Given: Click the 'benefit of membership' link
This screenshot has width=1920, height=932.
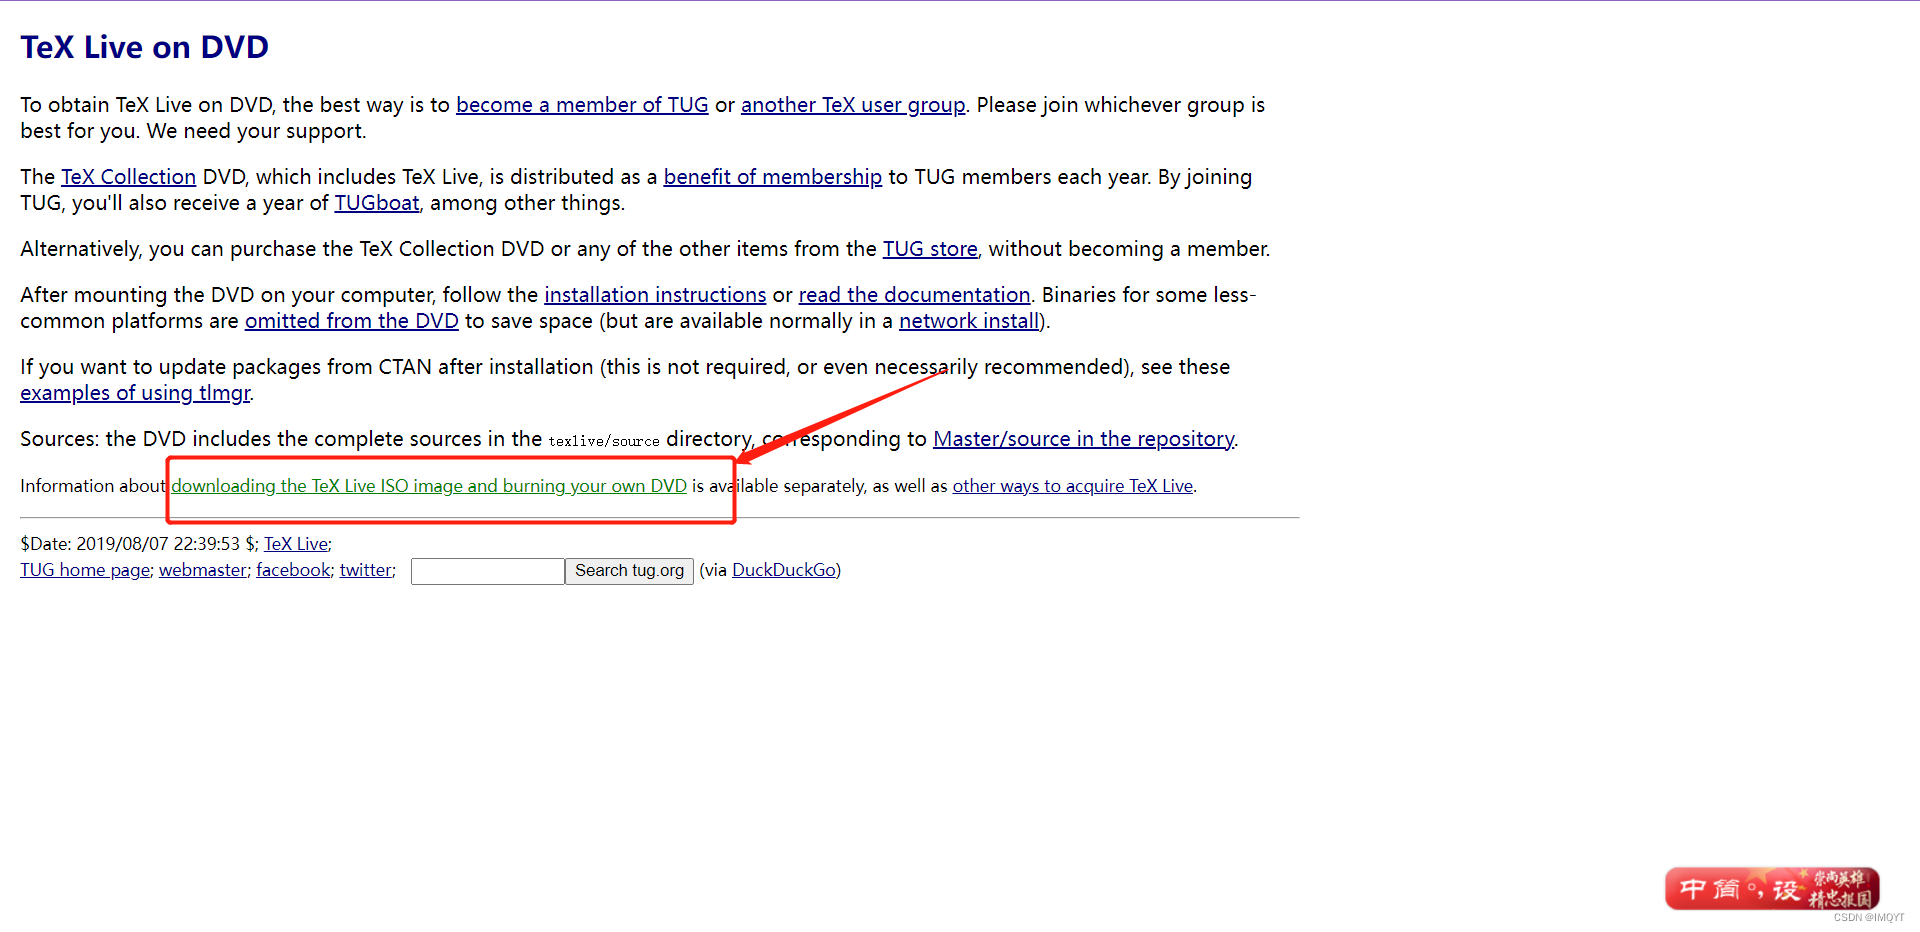Looking at the screenshot, I should click(x=773, y=177).
